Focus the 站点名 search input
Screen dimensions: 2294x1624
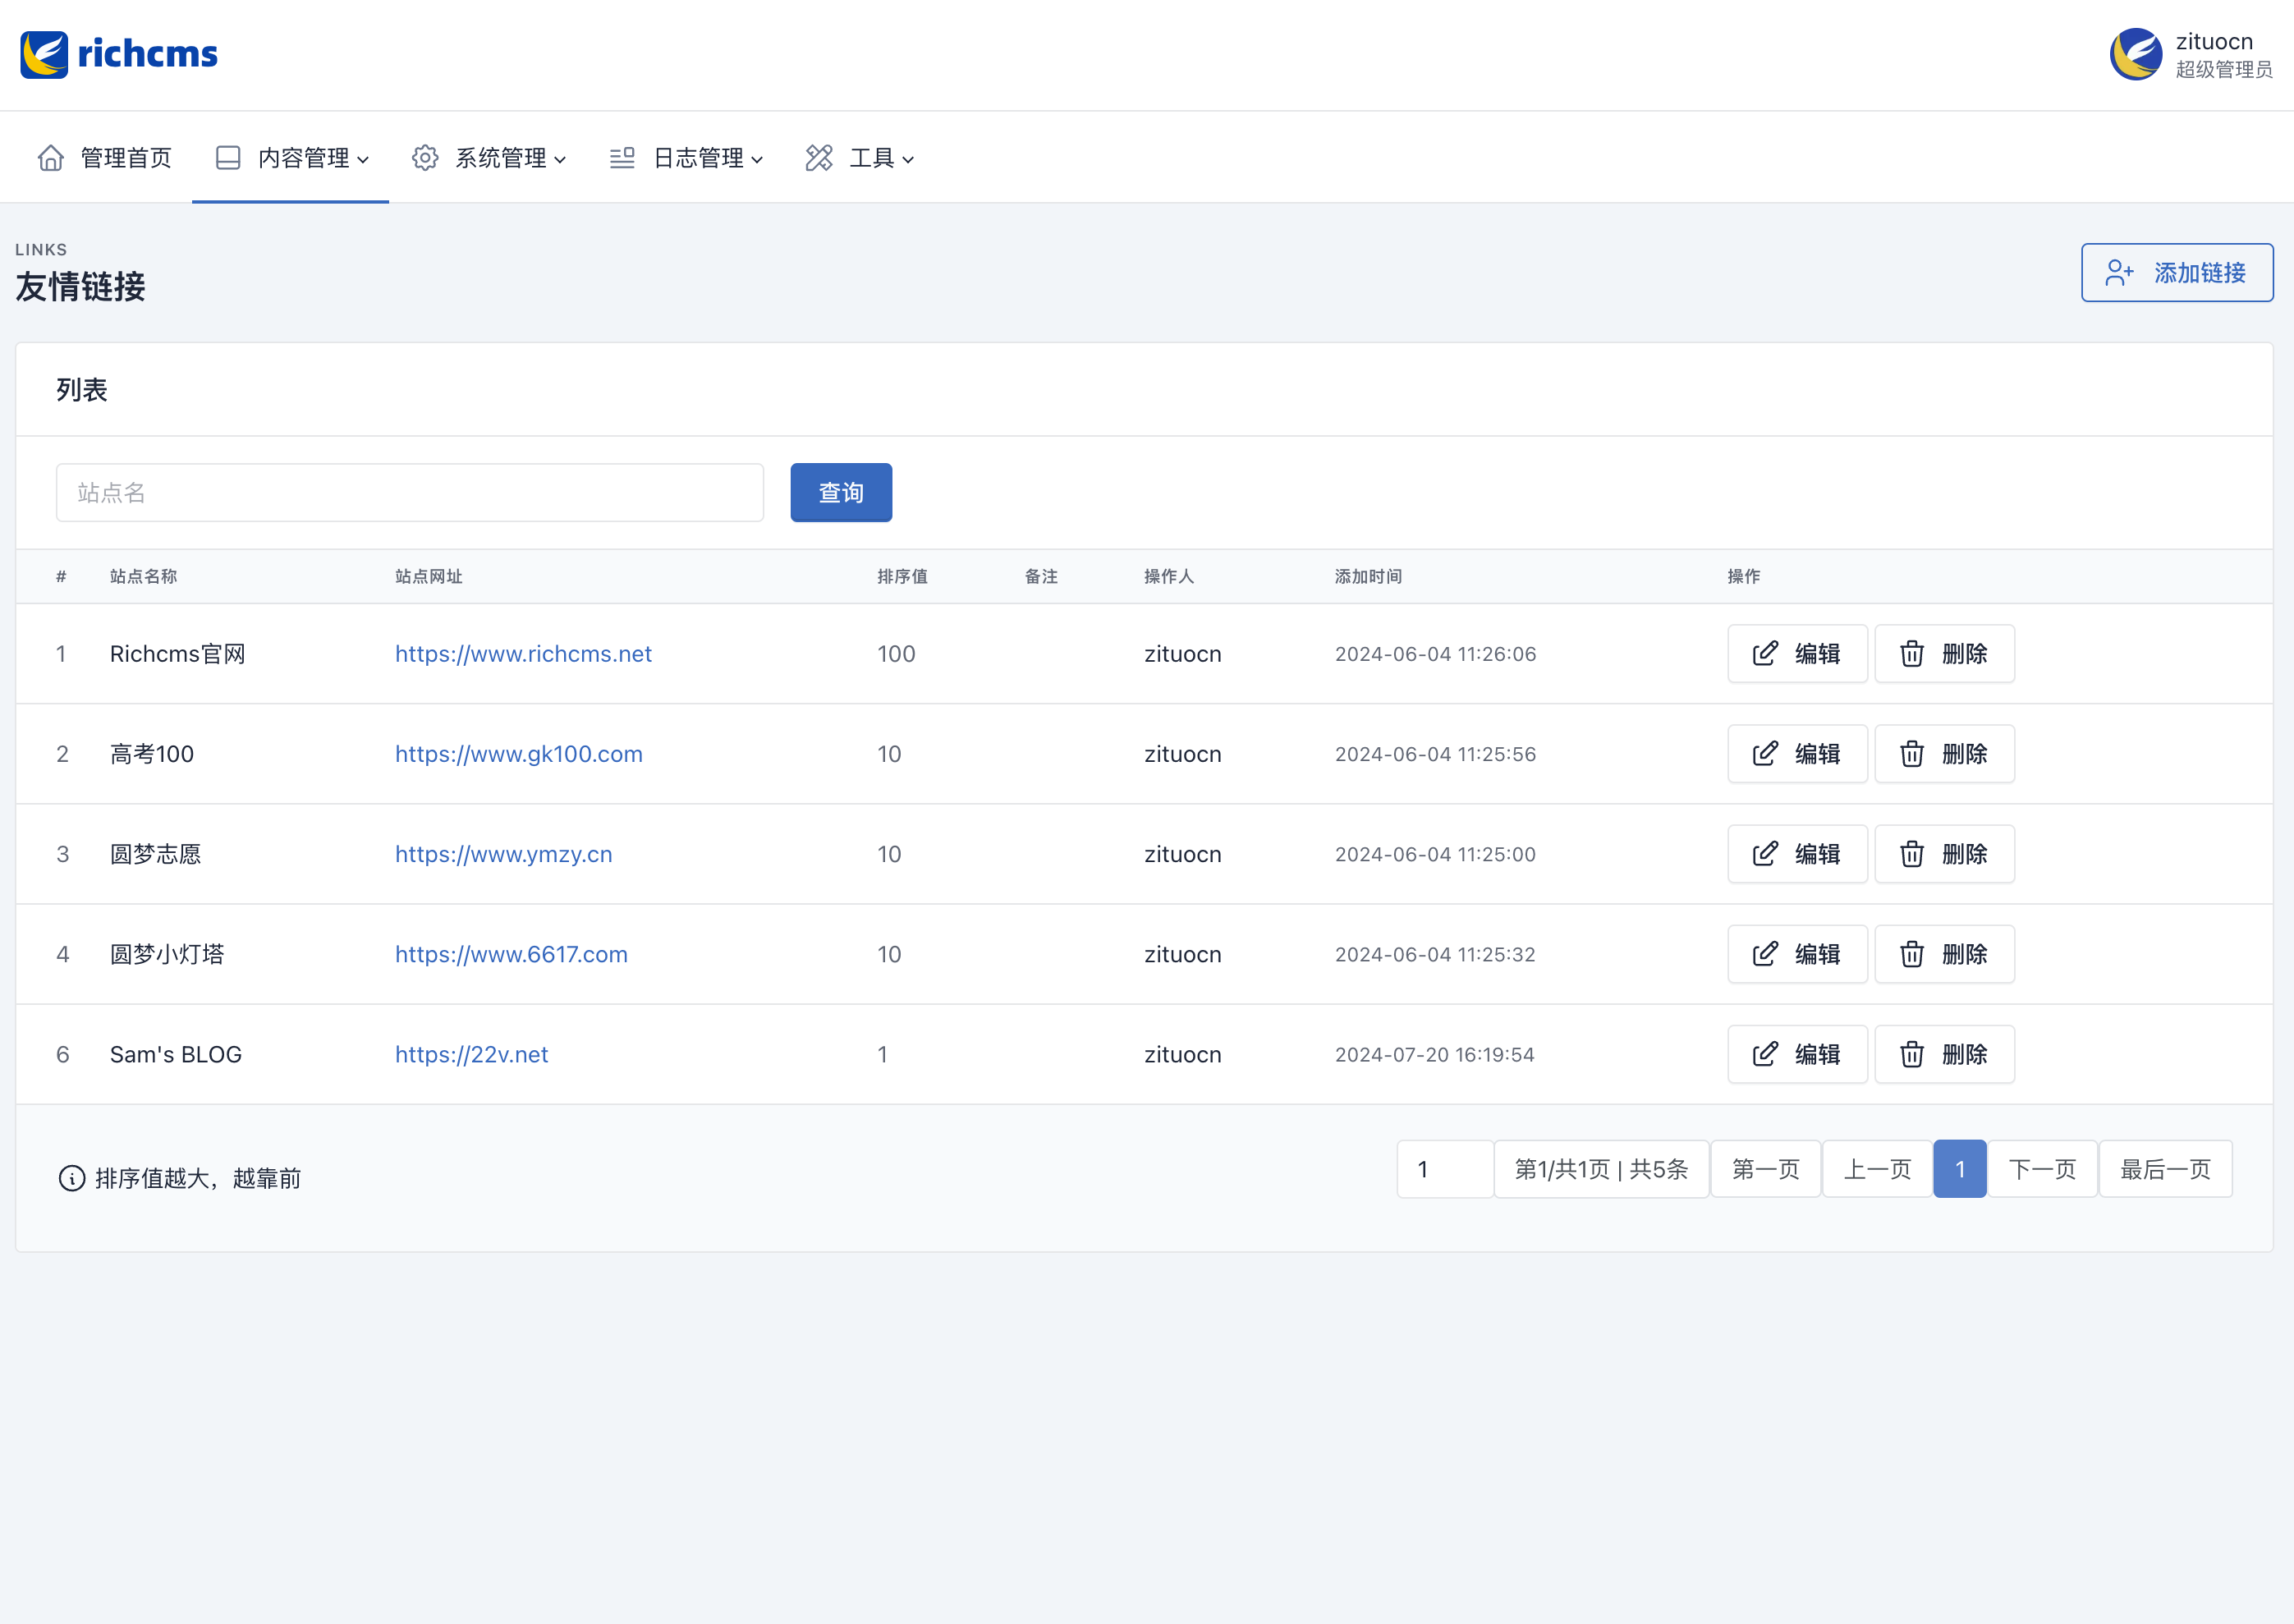coord(410,492)
